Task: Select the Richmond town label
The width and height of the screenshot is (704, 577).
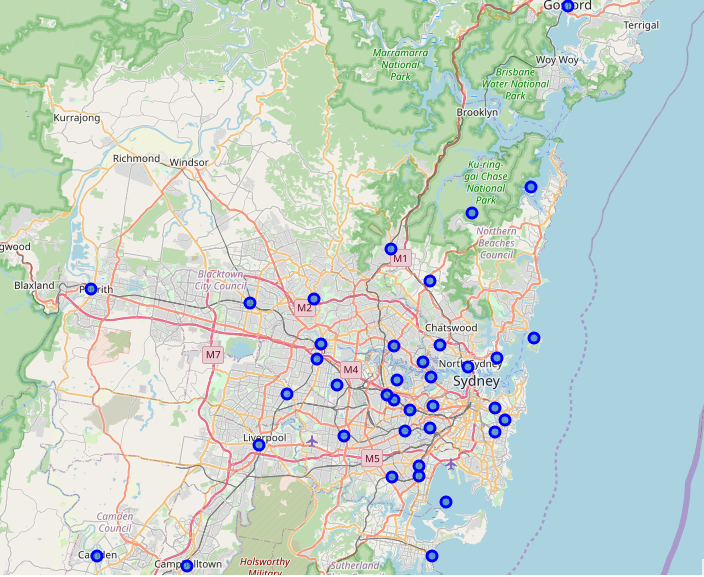Action: coord(136,159)
